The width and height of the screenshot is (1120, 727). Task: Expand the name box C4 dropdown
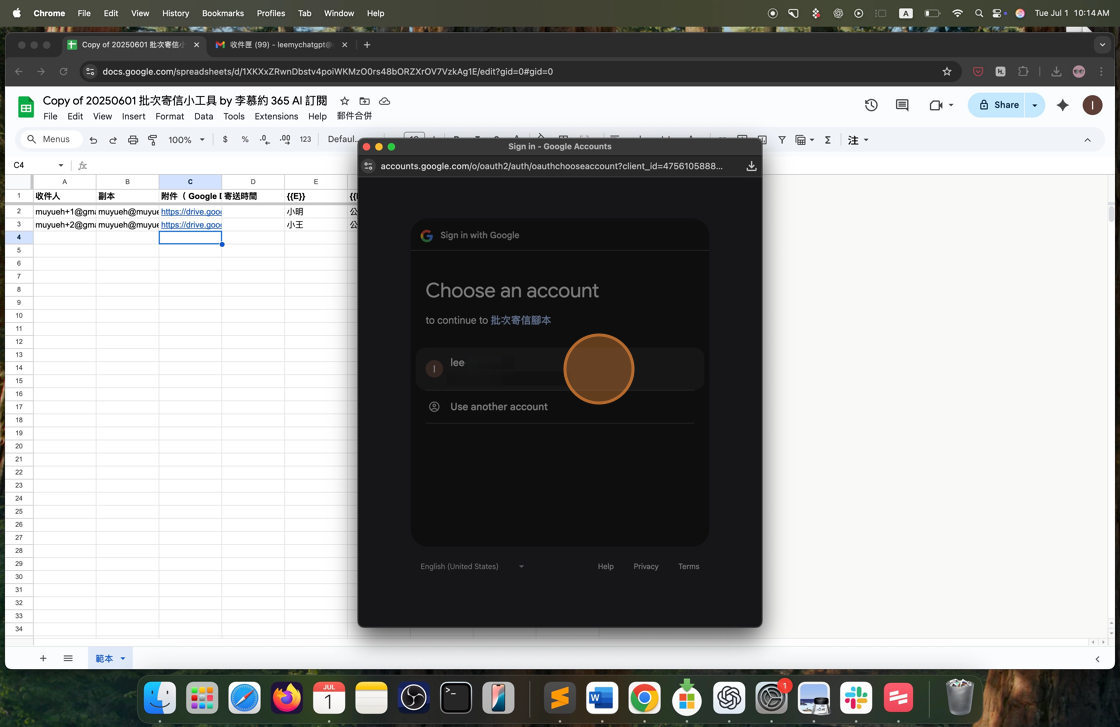[61, 165]
